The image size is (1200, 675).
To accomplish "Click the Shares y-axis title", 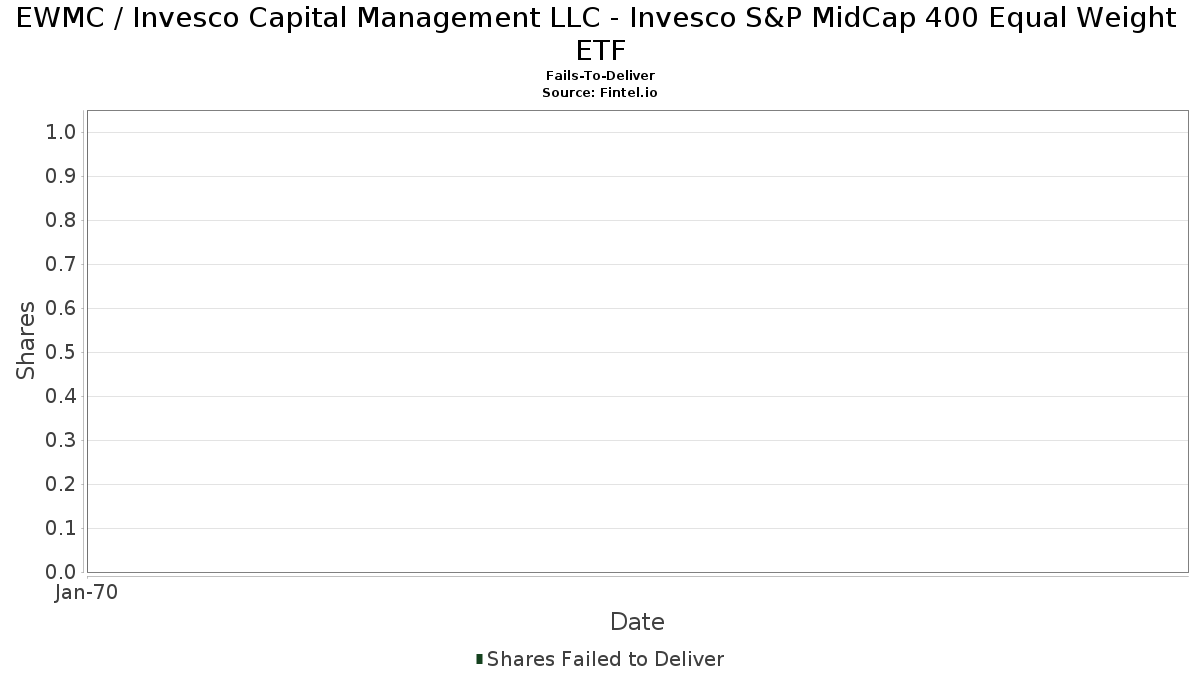I will [x=26, y=340].
